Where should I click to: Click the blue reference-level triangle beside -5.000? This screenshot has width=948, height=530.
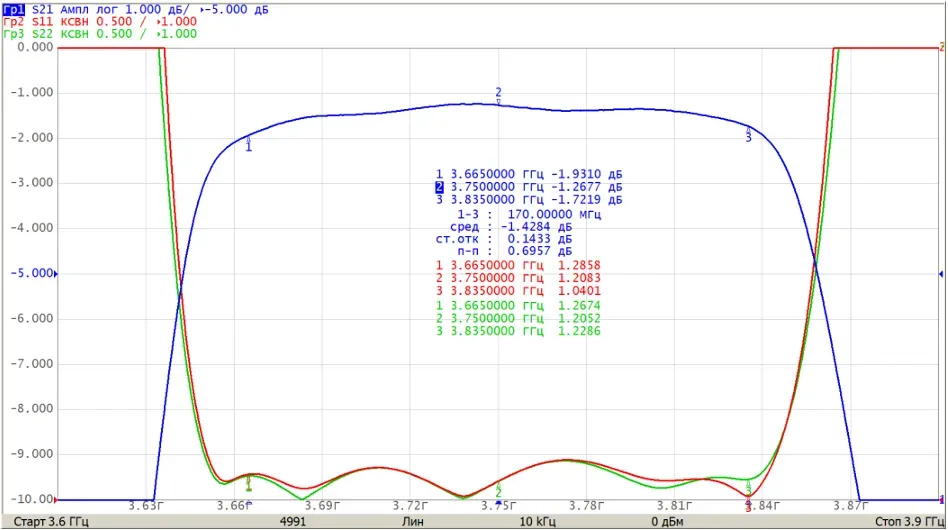coord(56,274)
